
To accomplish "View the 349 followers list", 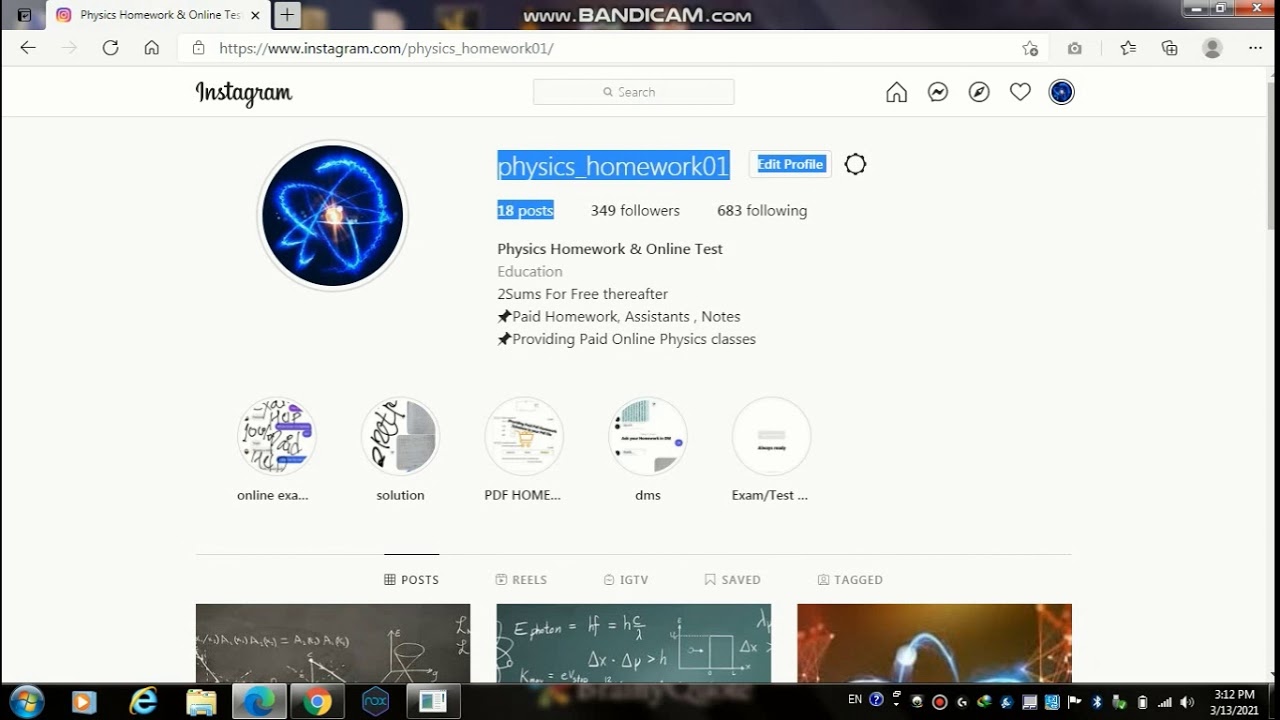I will pyautogui.click(x=635, y=211).
